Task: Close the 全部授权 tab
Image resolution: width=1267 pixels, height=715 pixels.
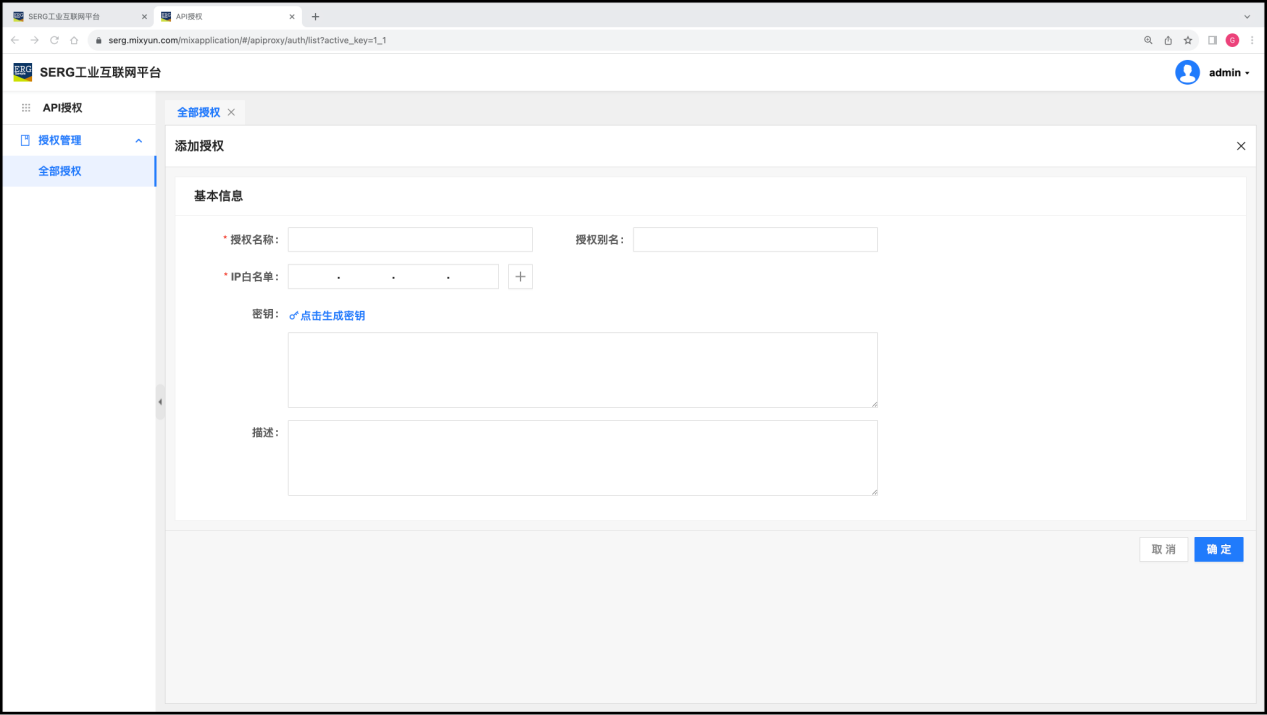Action: 231,112
